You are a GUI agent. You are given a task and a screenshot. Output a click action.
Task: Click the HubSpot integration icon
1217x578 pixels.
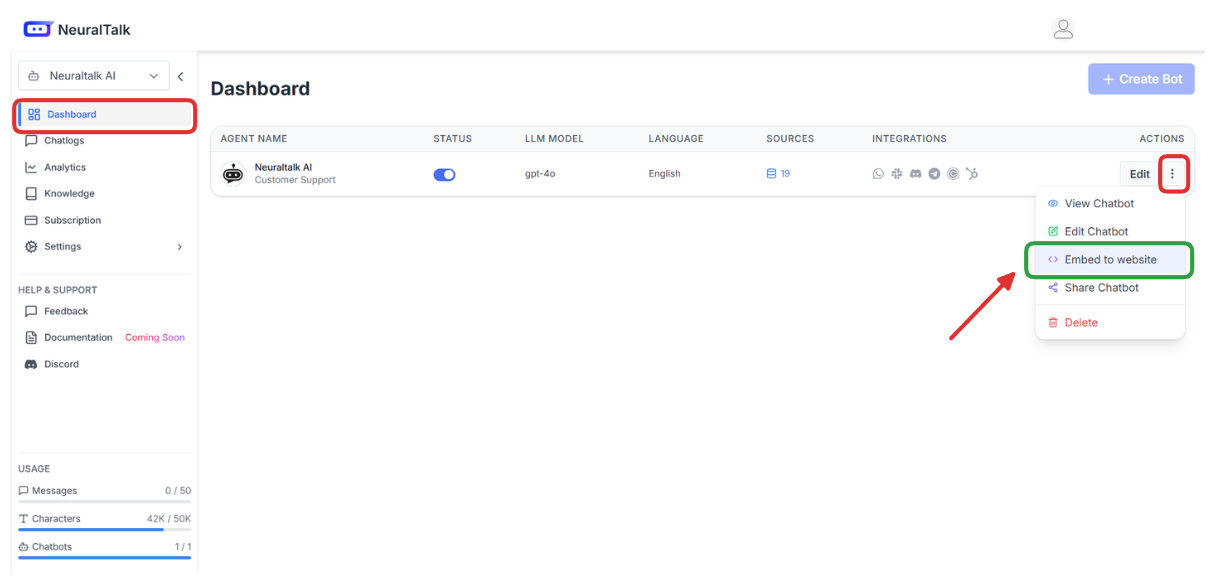click(972, 174)
